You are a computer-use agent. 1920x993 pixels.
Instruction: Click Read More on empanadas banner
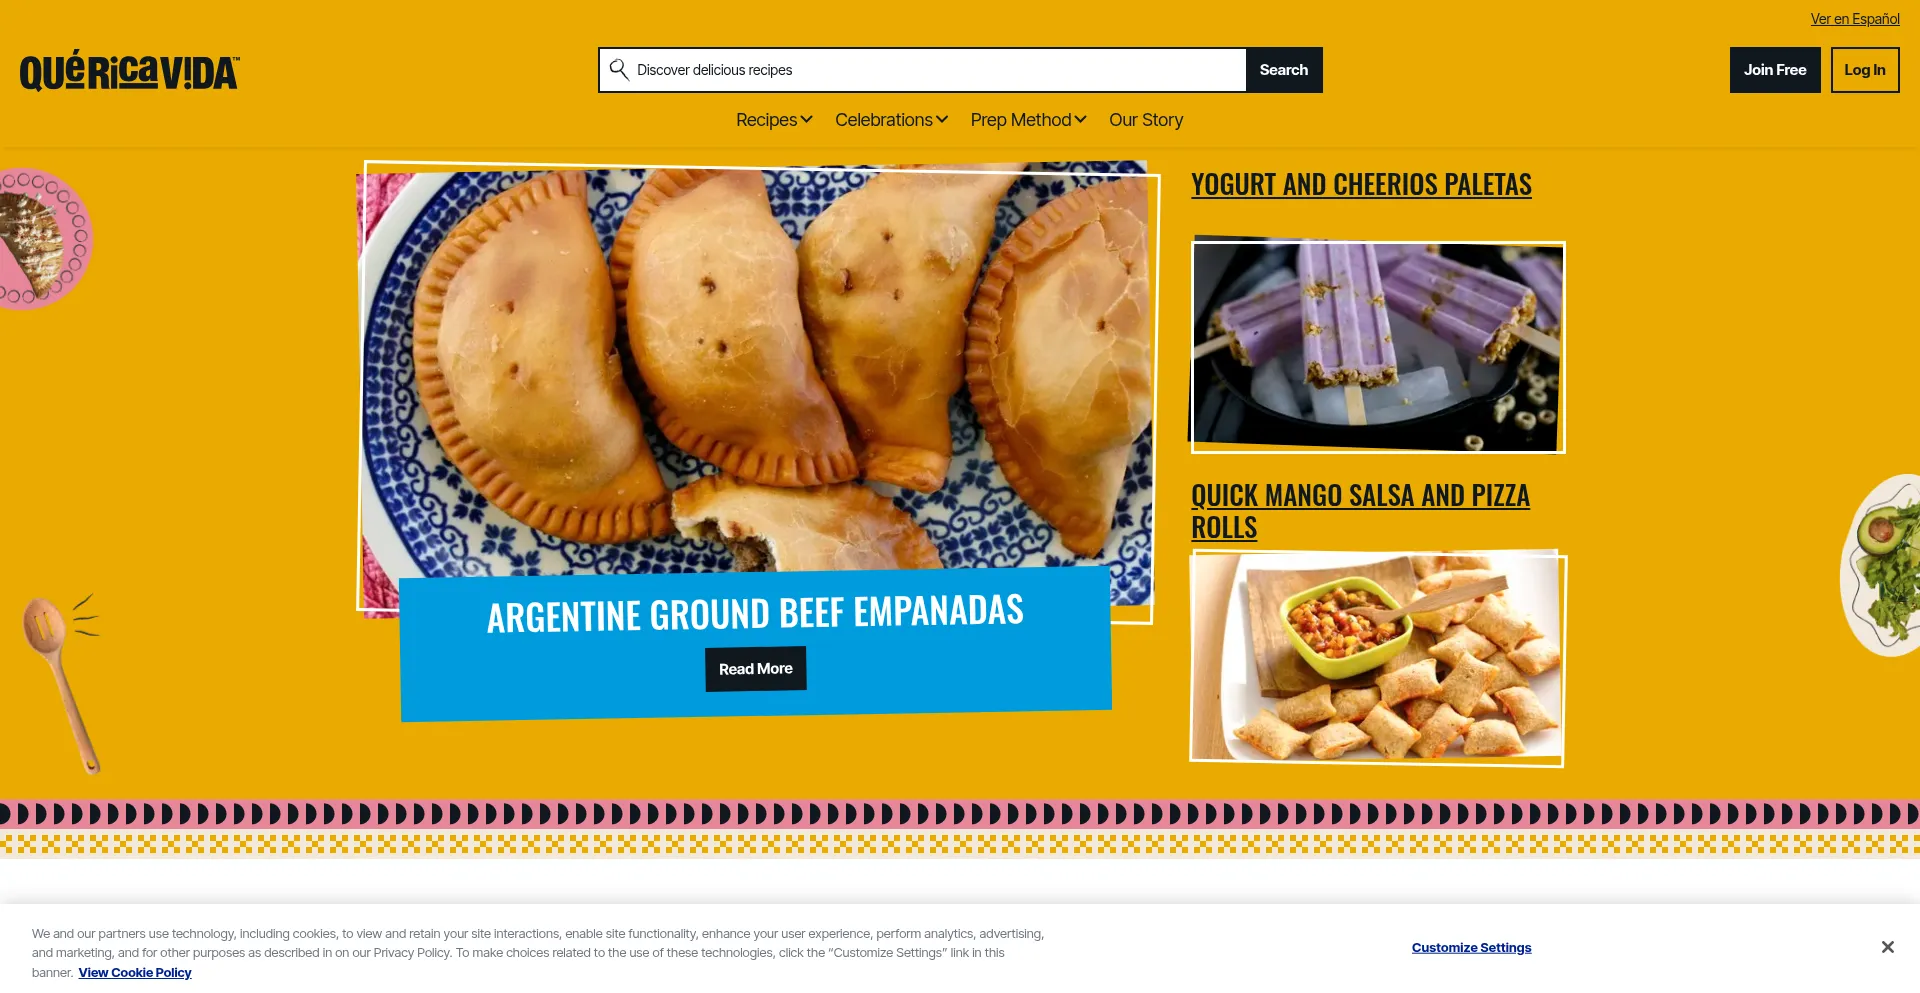coord(755,669)
